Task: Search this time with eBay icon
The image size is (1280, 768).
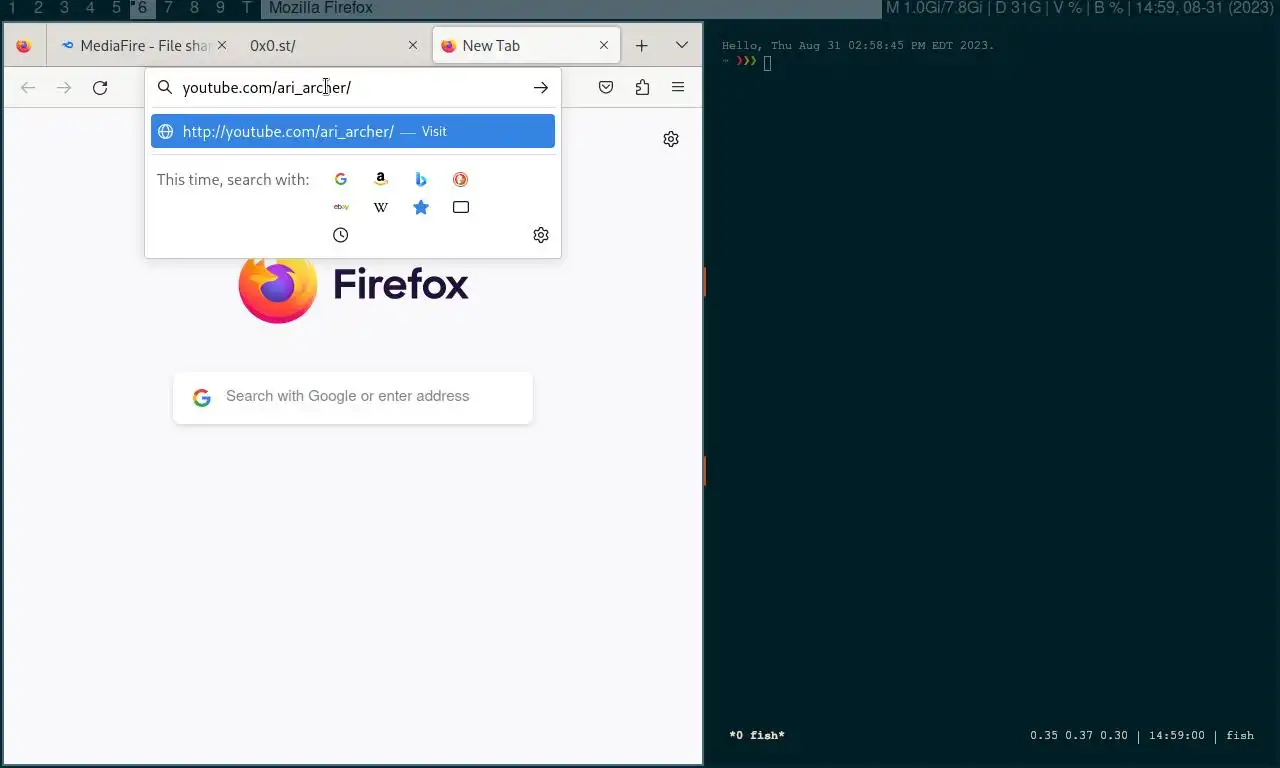Action: [x=341, y=207]
